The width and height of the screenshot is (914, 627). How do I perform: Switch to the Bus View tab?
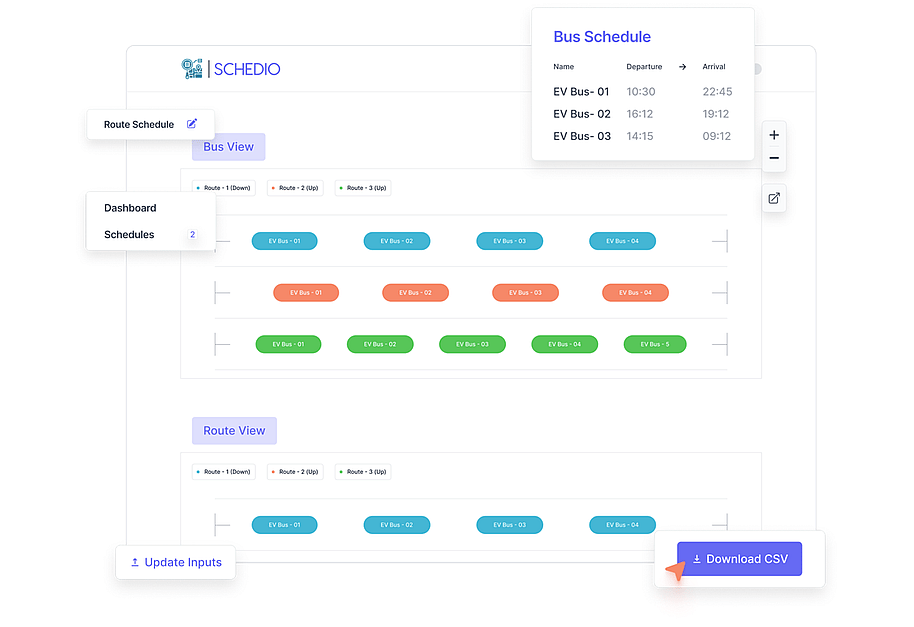pos(228,147)
